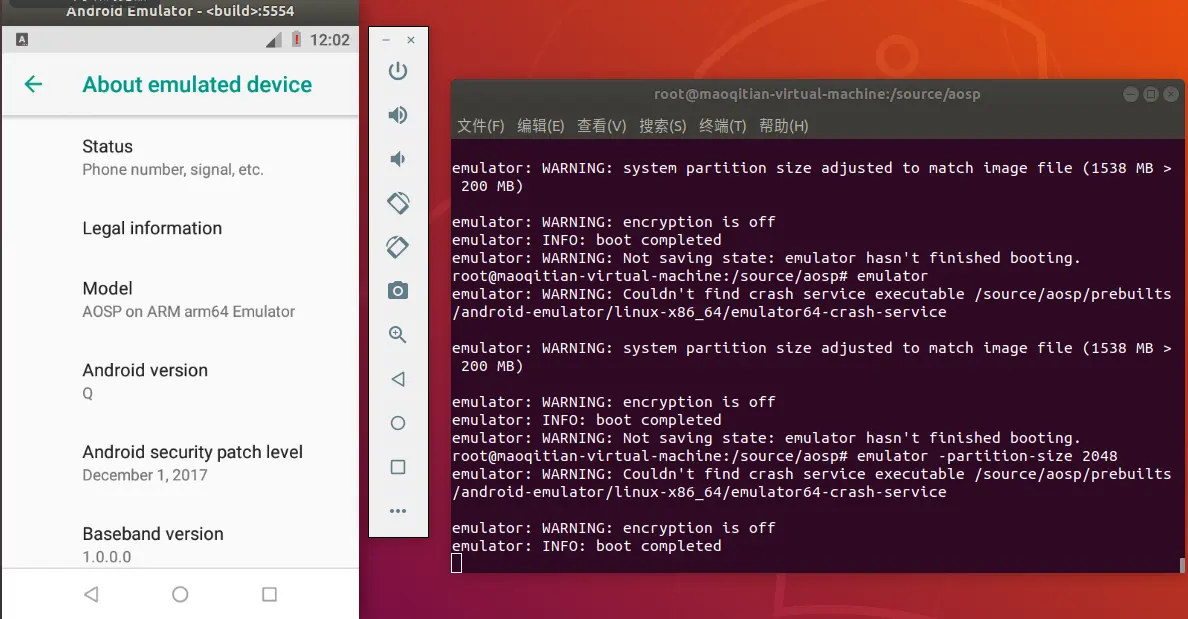Click the sidebar Back triangle icon
The height and width of the screenshot is (619, 1188).
point(398,379)
